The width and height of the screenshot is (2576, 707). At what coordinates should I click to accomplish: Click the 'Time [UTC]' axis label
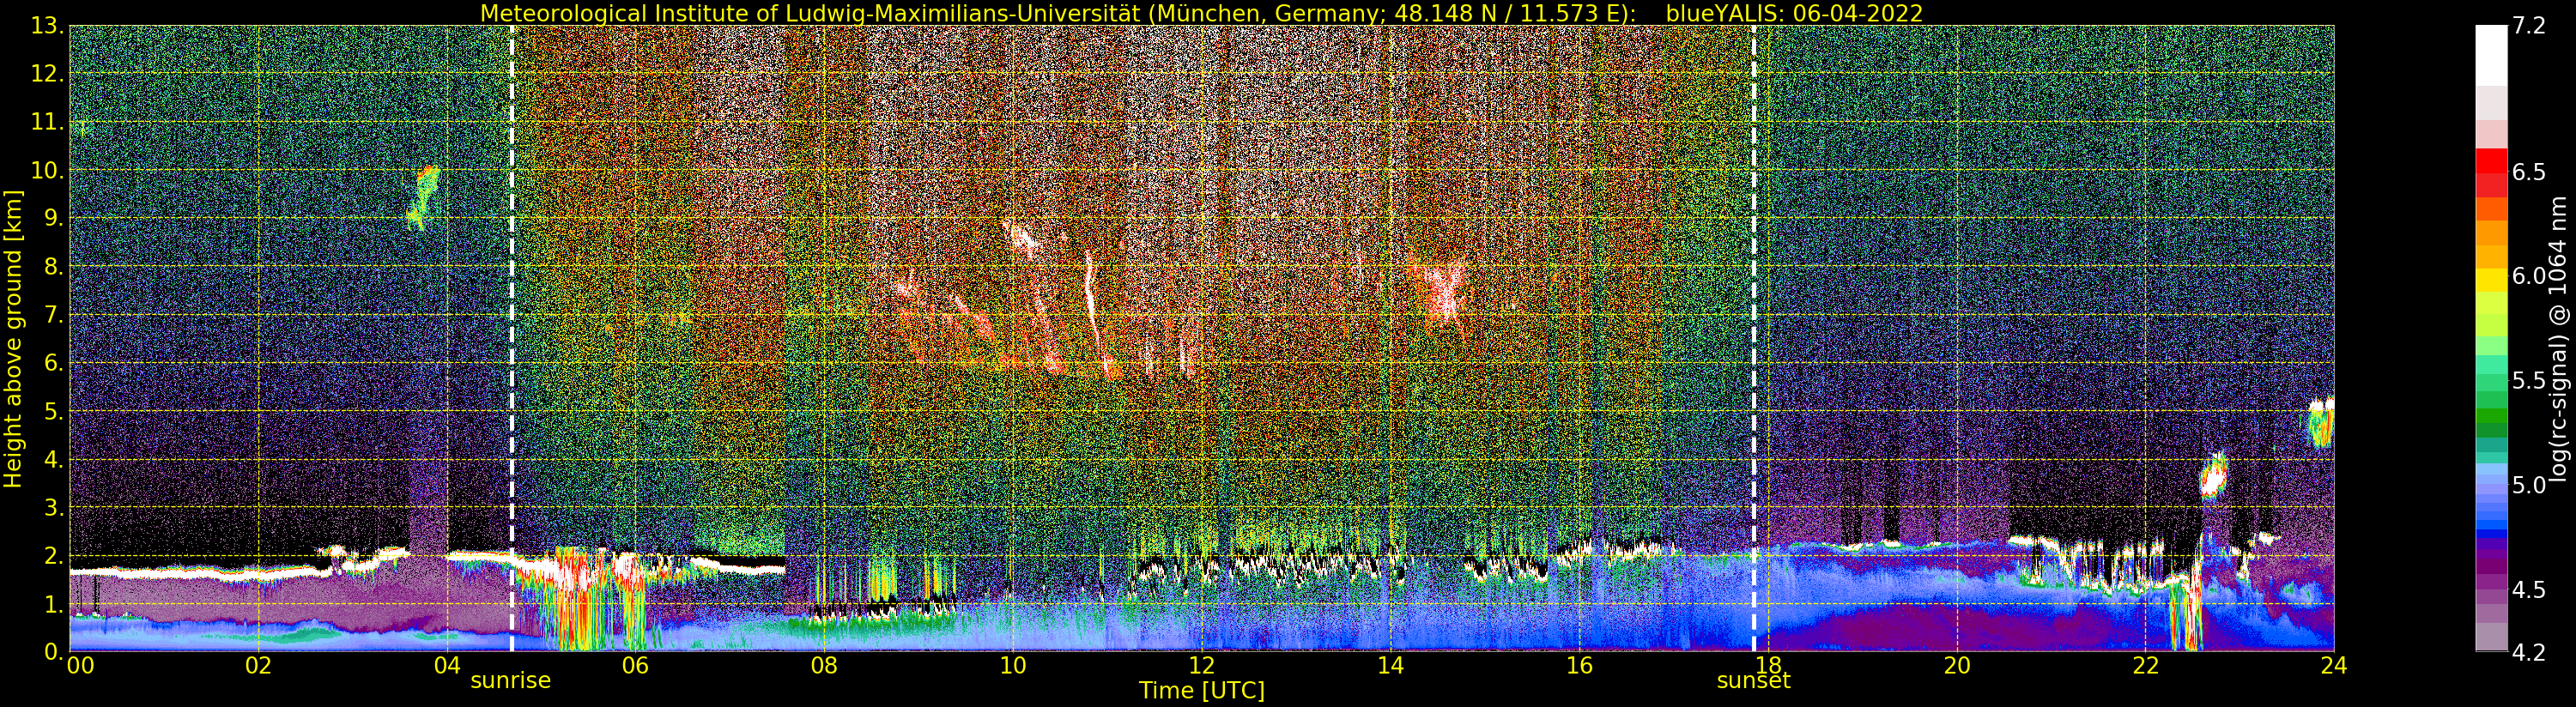coord(1202,691)
